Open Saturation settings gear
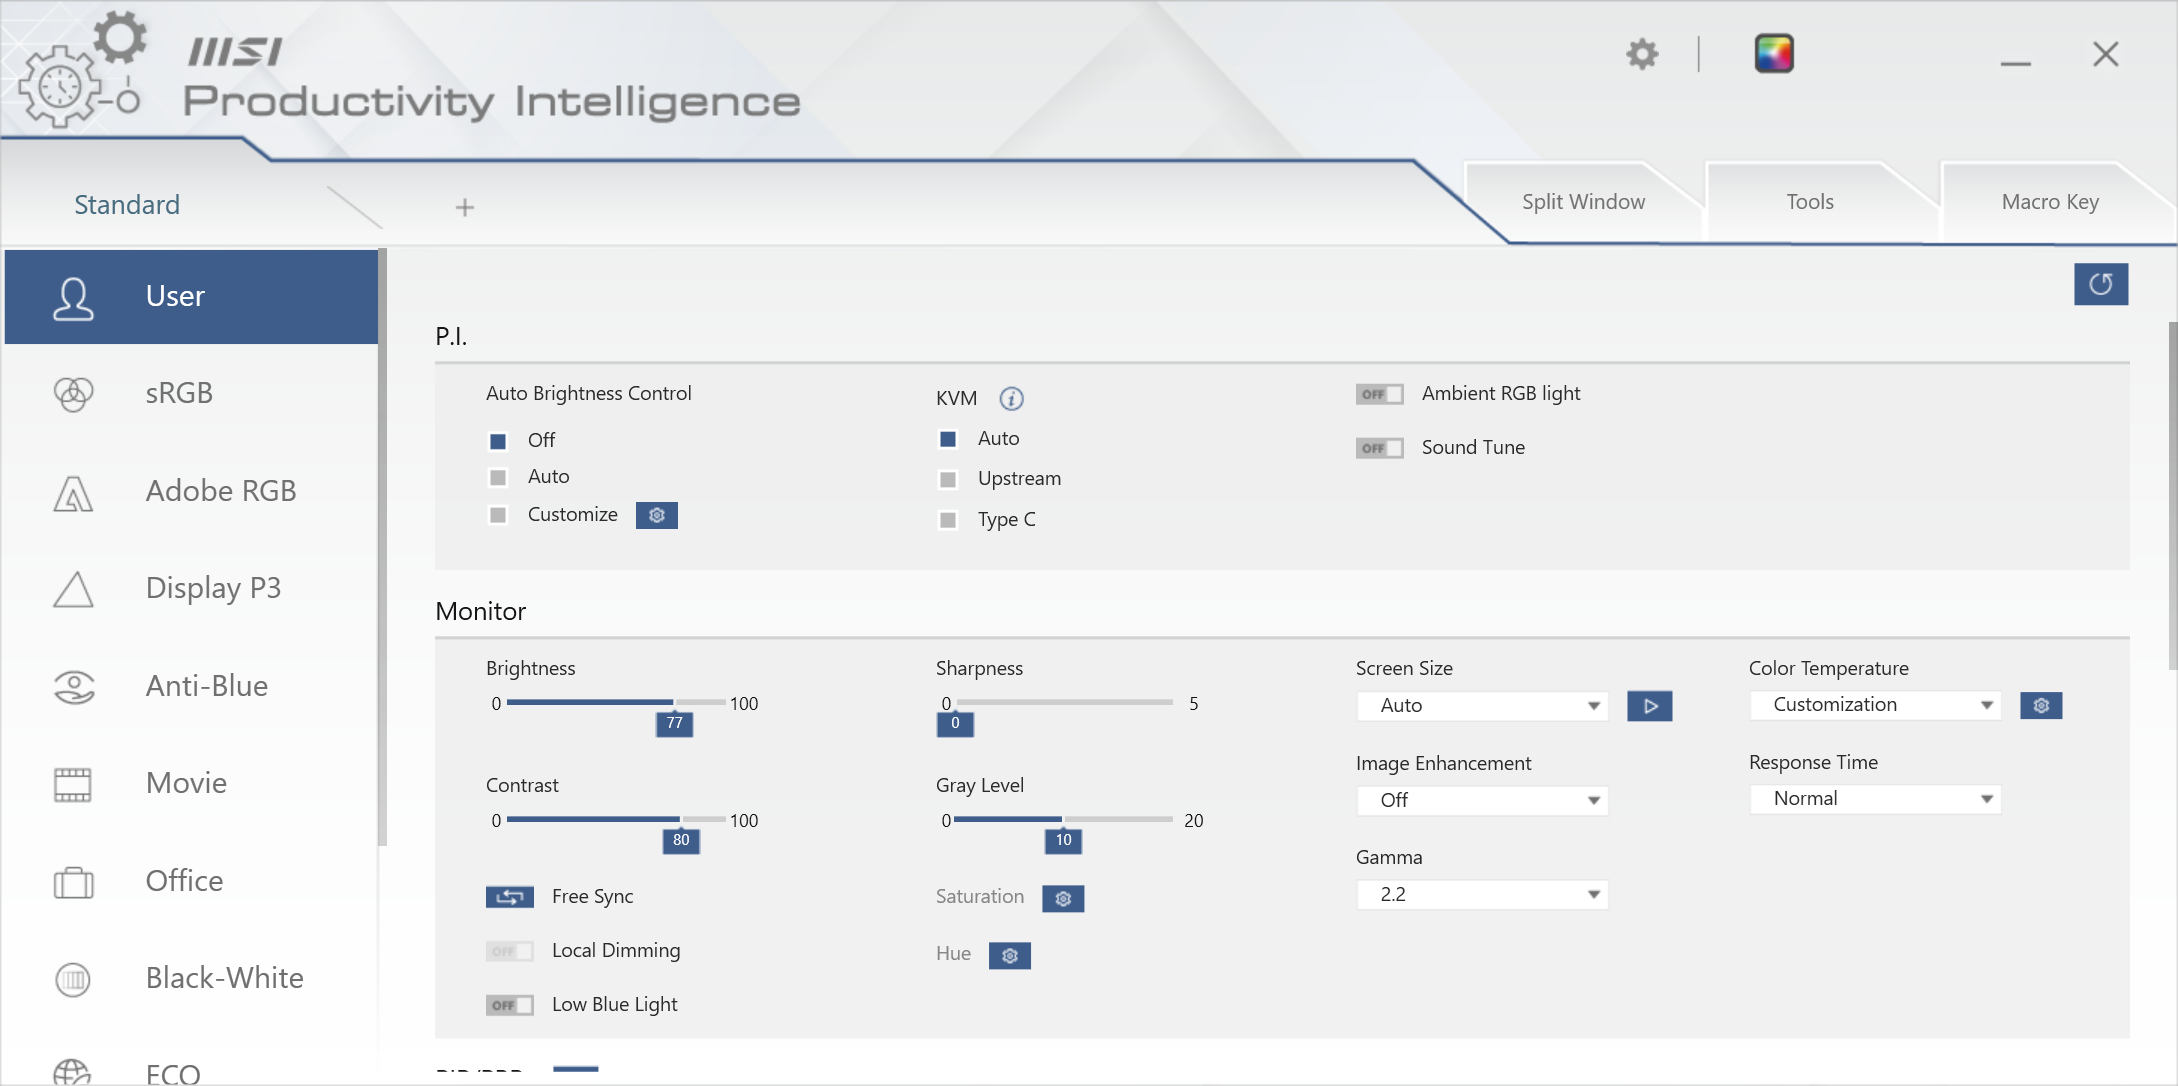The height and width of the screenshot is (1086, 2178). 1063,899
